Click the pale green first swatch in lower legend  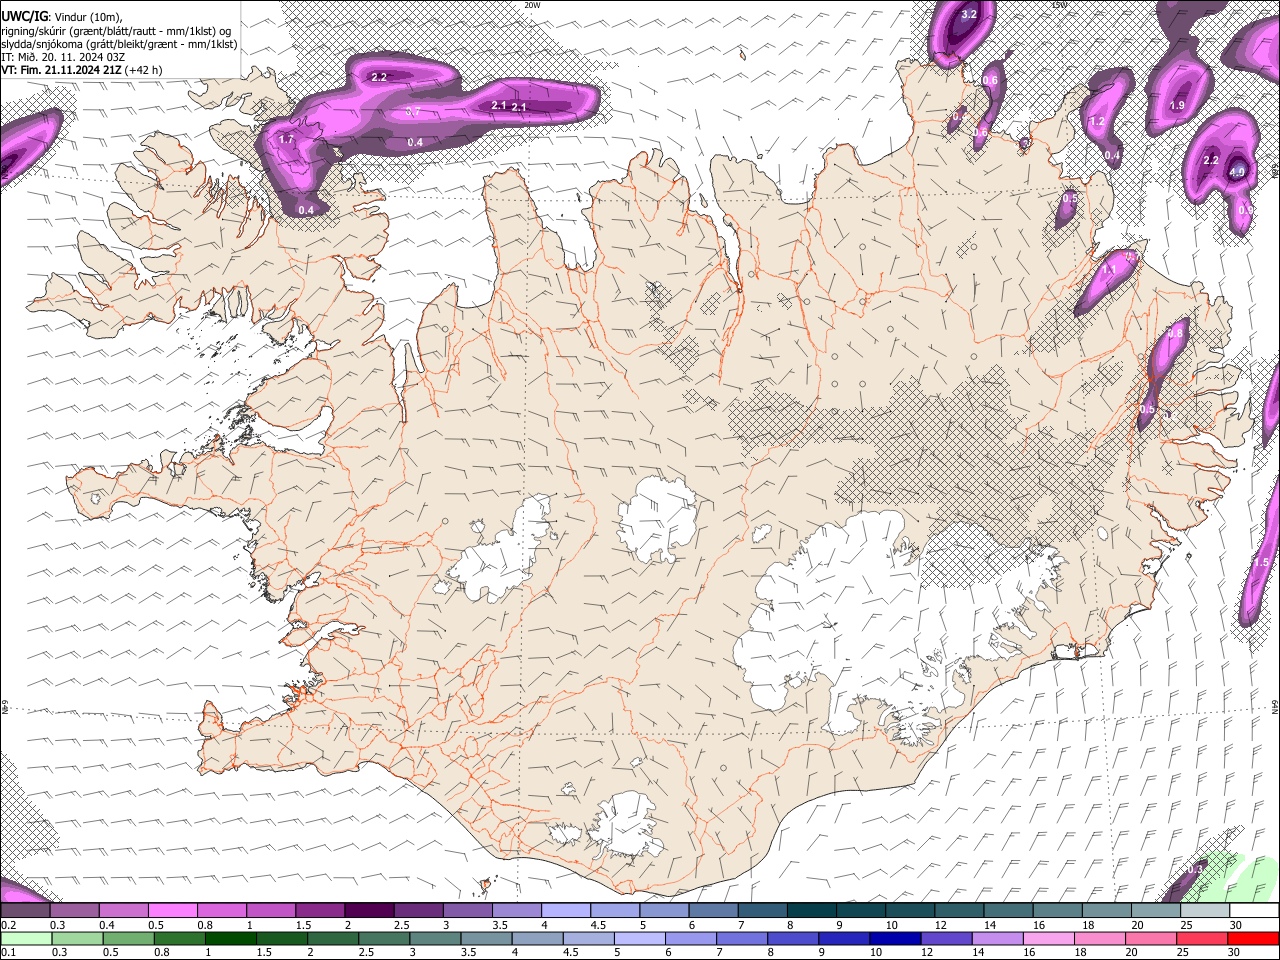26,938
